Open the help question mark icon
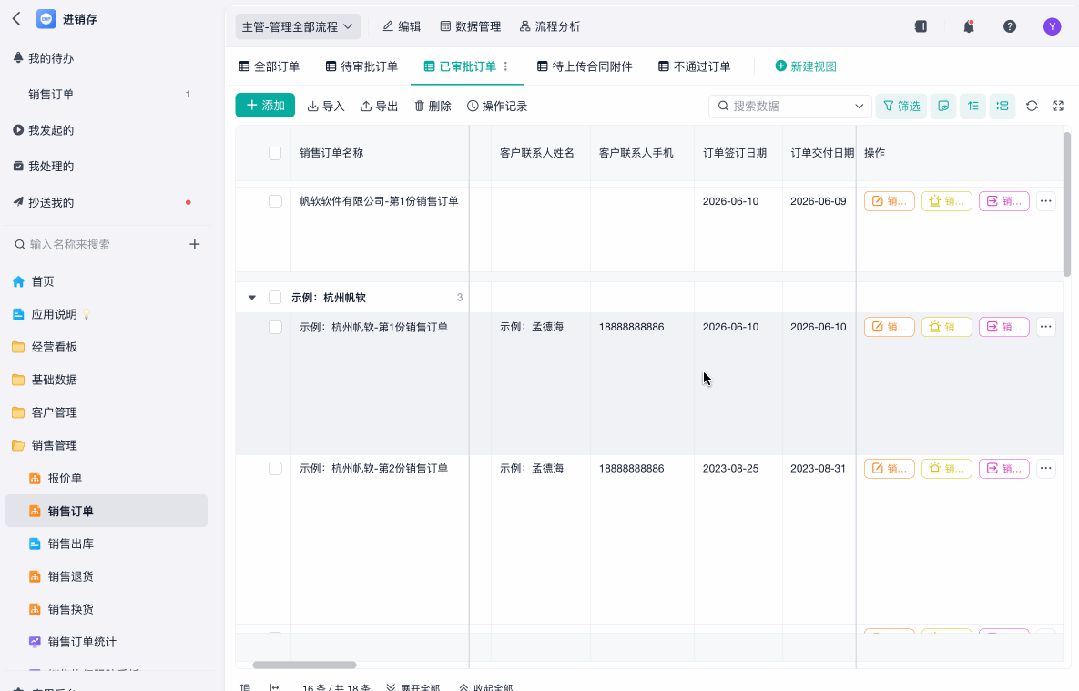The height and width of the screenshot is (691, 1079). (x=1009, y=27)
